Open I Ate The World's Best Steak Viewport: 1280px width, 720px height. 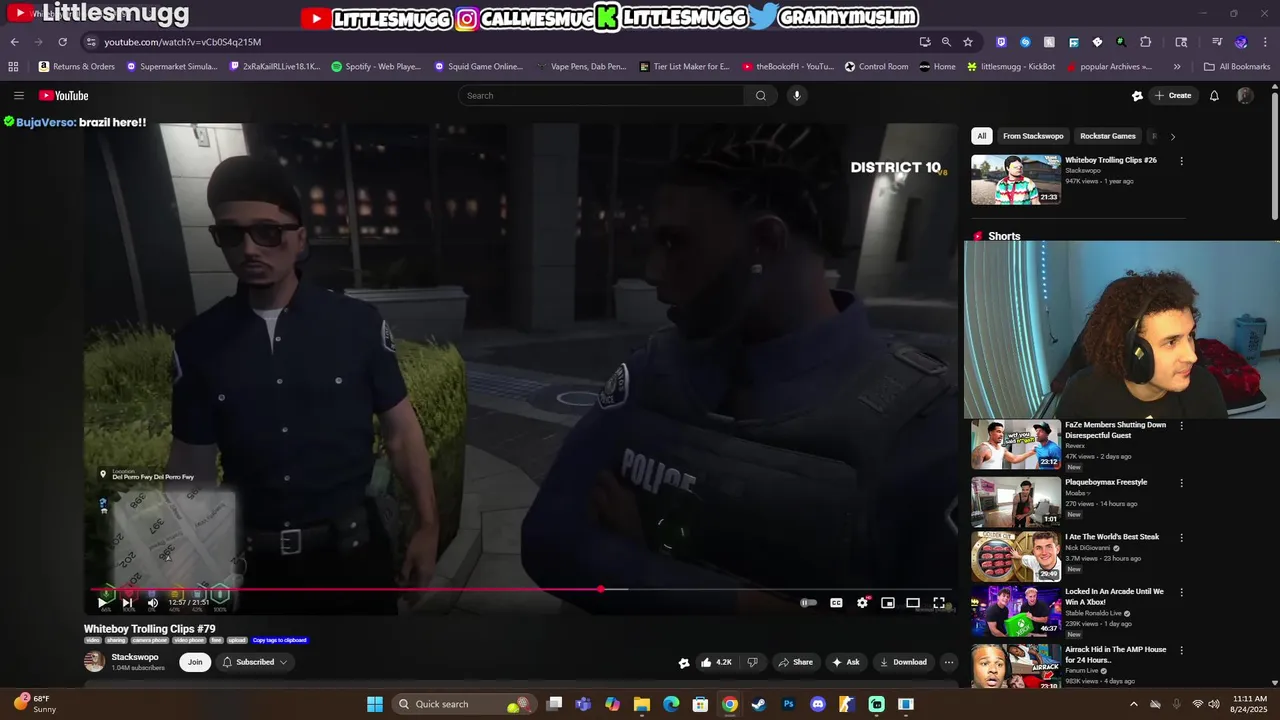tap(1112, 537)
